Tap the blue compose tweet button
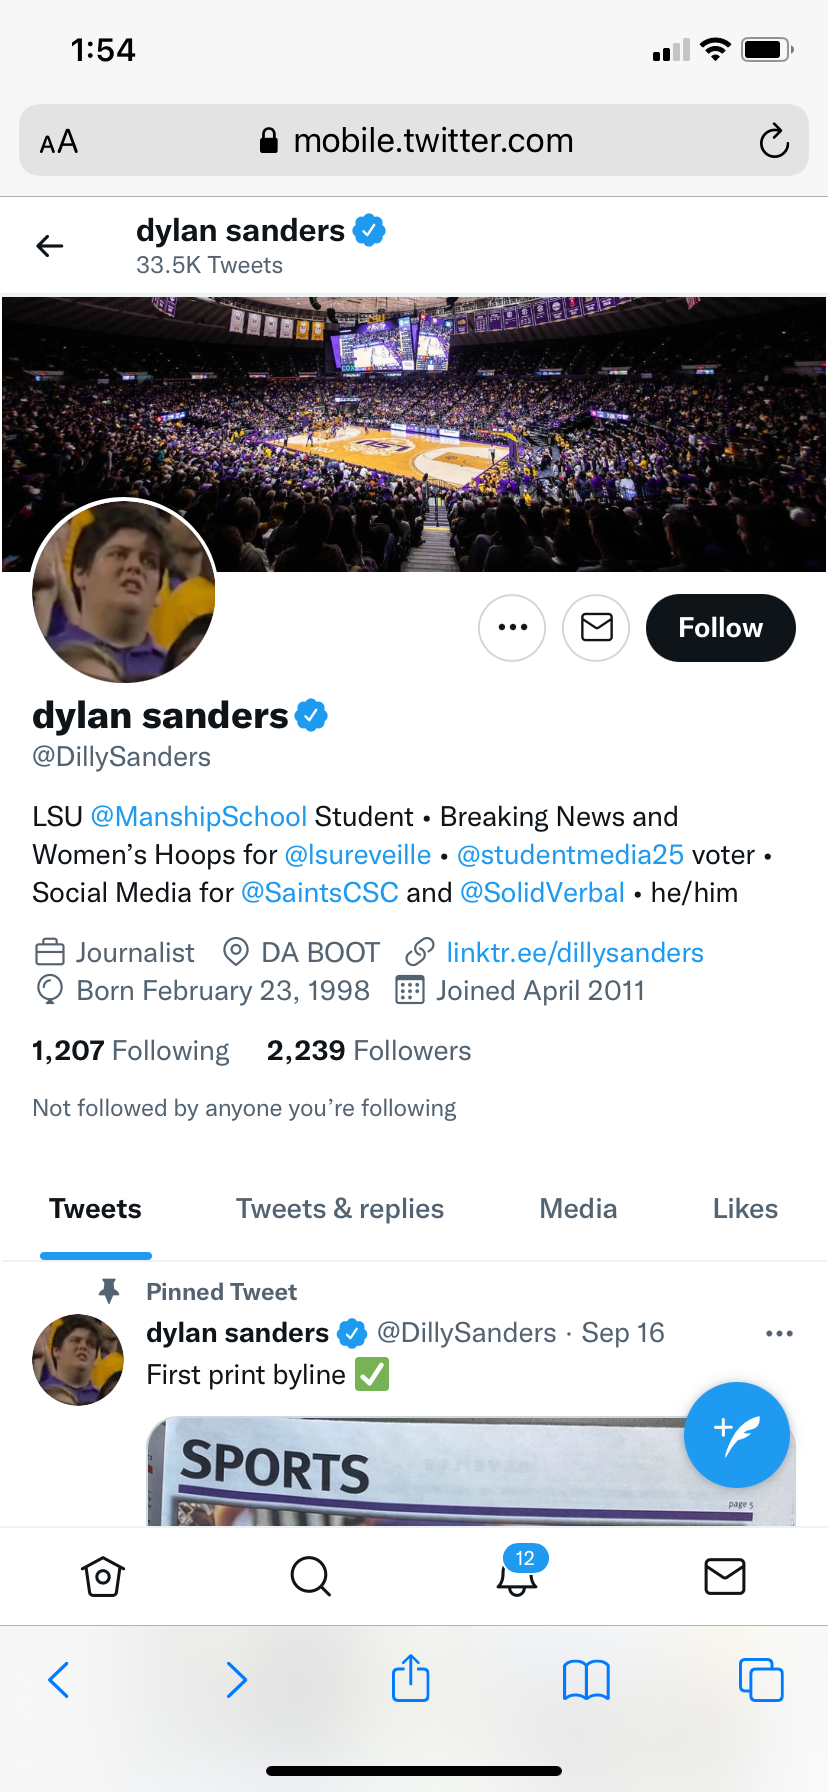828x1792 pixels. pyautogui.click(x=737, y=1435)
